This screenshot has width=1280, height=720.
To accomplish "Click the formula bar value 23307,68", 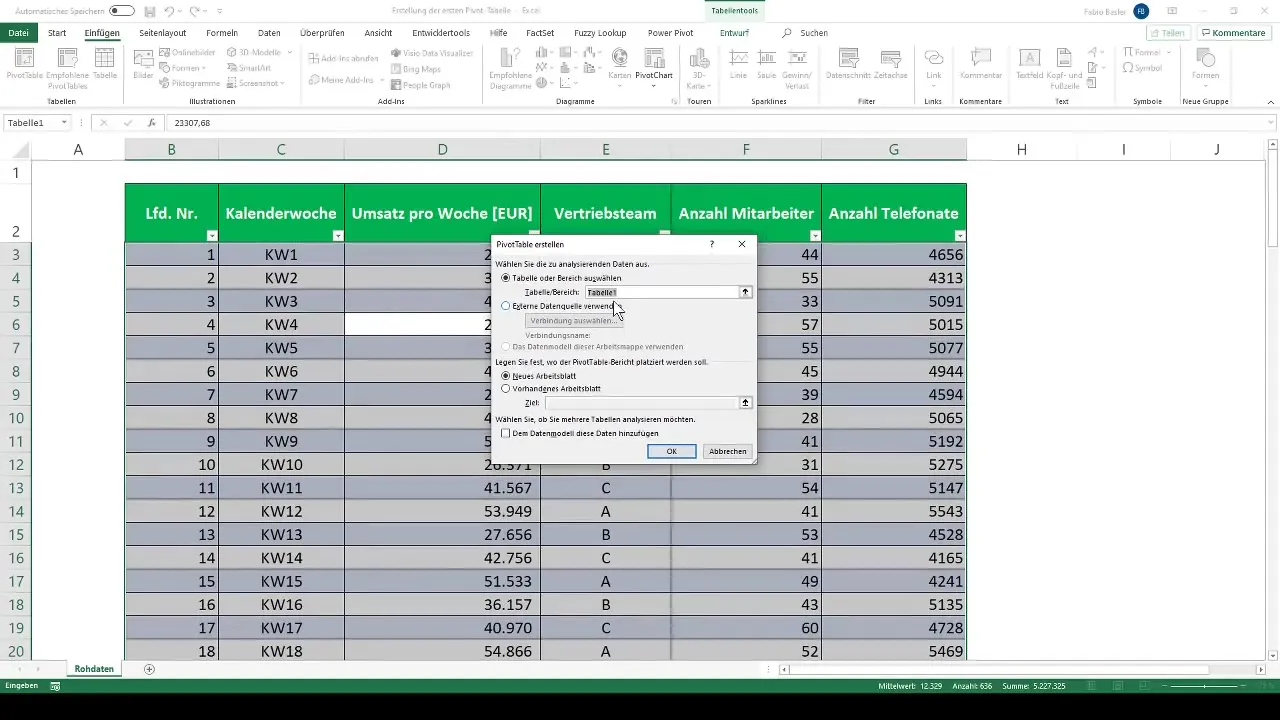I will pyautogui.click(x=192, y=123).
